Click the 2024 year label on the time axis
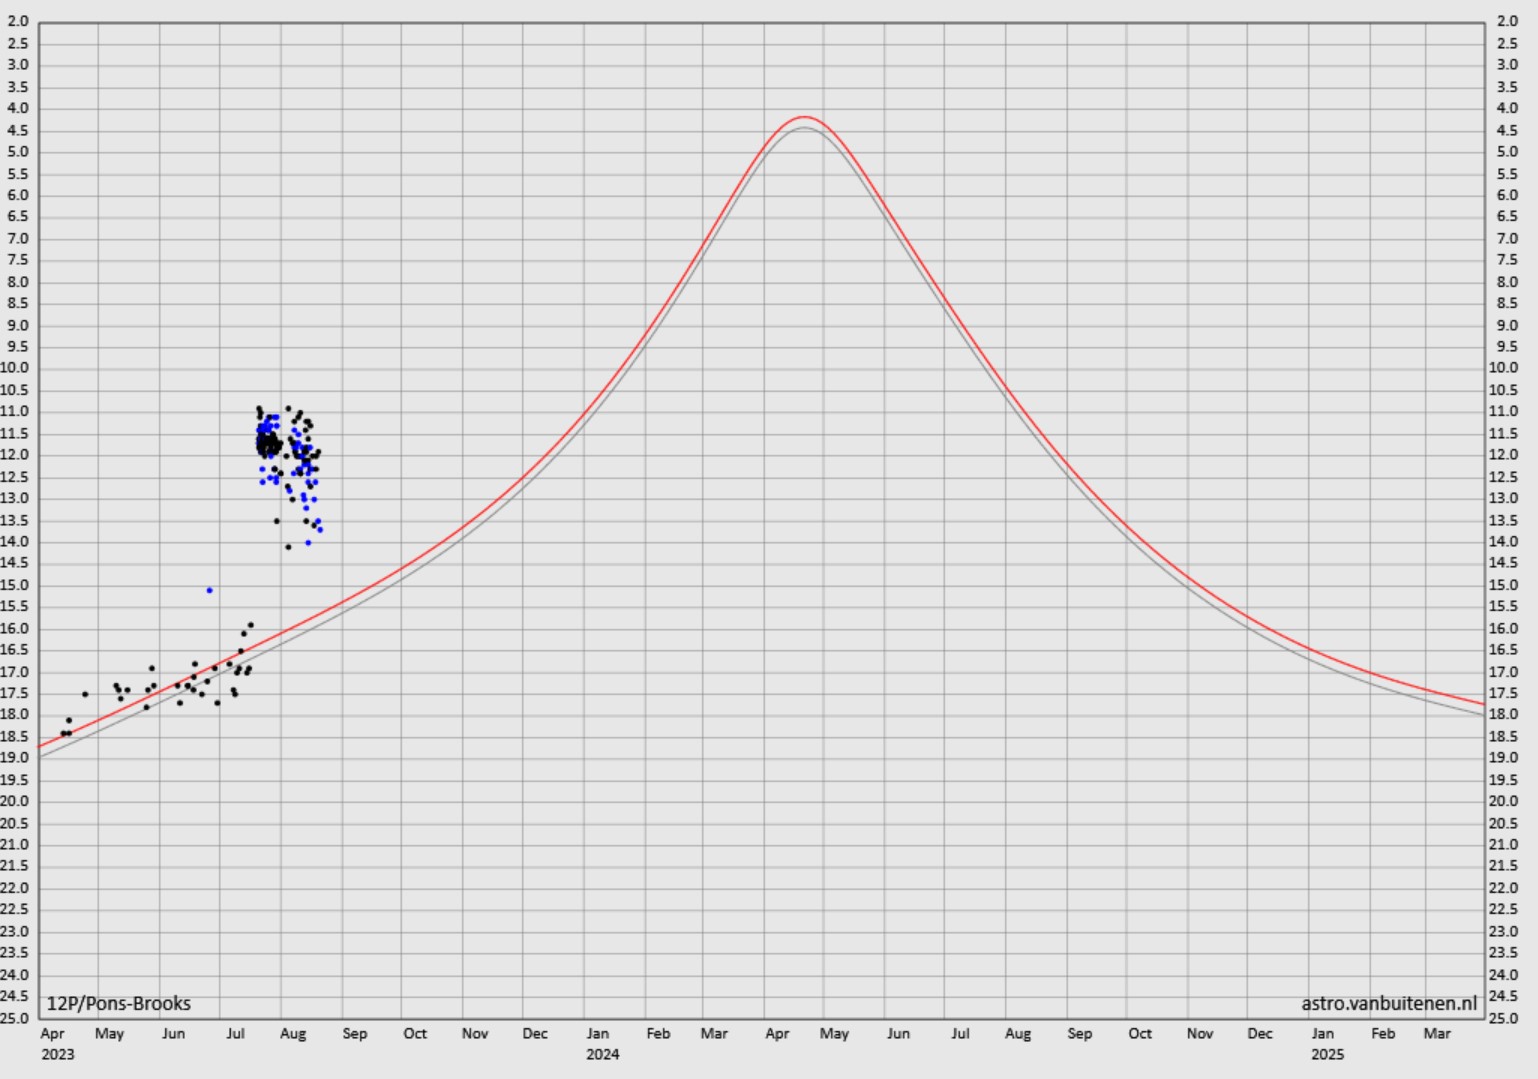Viewport: 1538px width, 1079px height. 602,1054
